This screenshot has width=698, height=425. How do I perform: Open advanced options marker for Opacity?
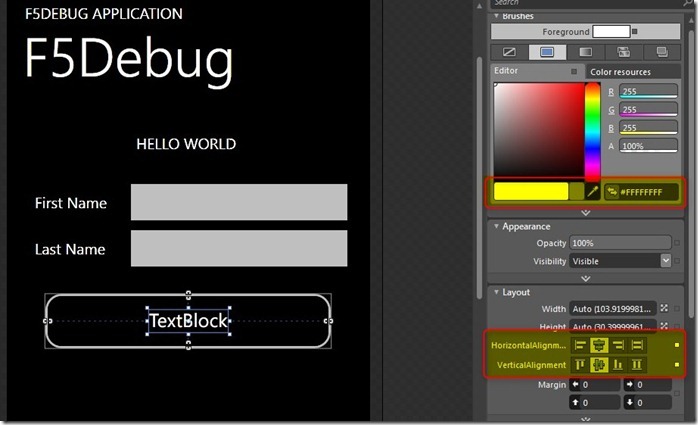[677, 243]
